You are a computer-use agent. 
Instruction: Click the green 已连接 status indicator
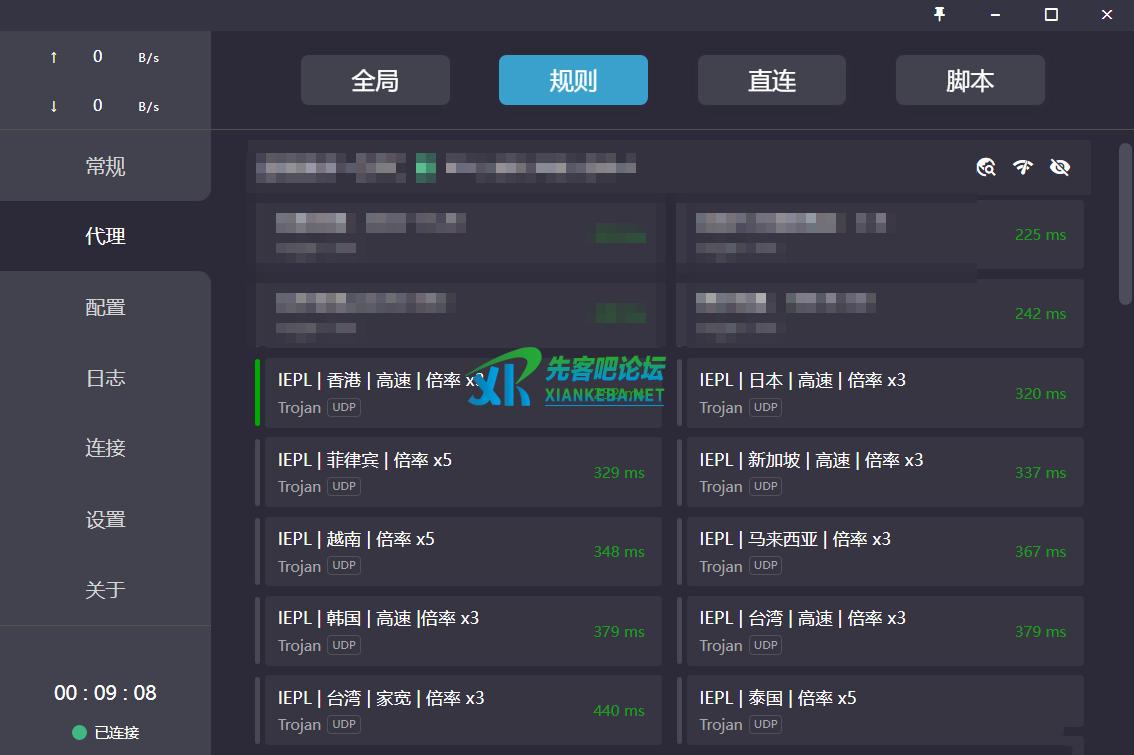[x=80, y=732]
